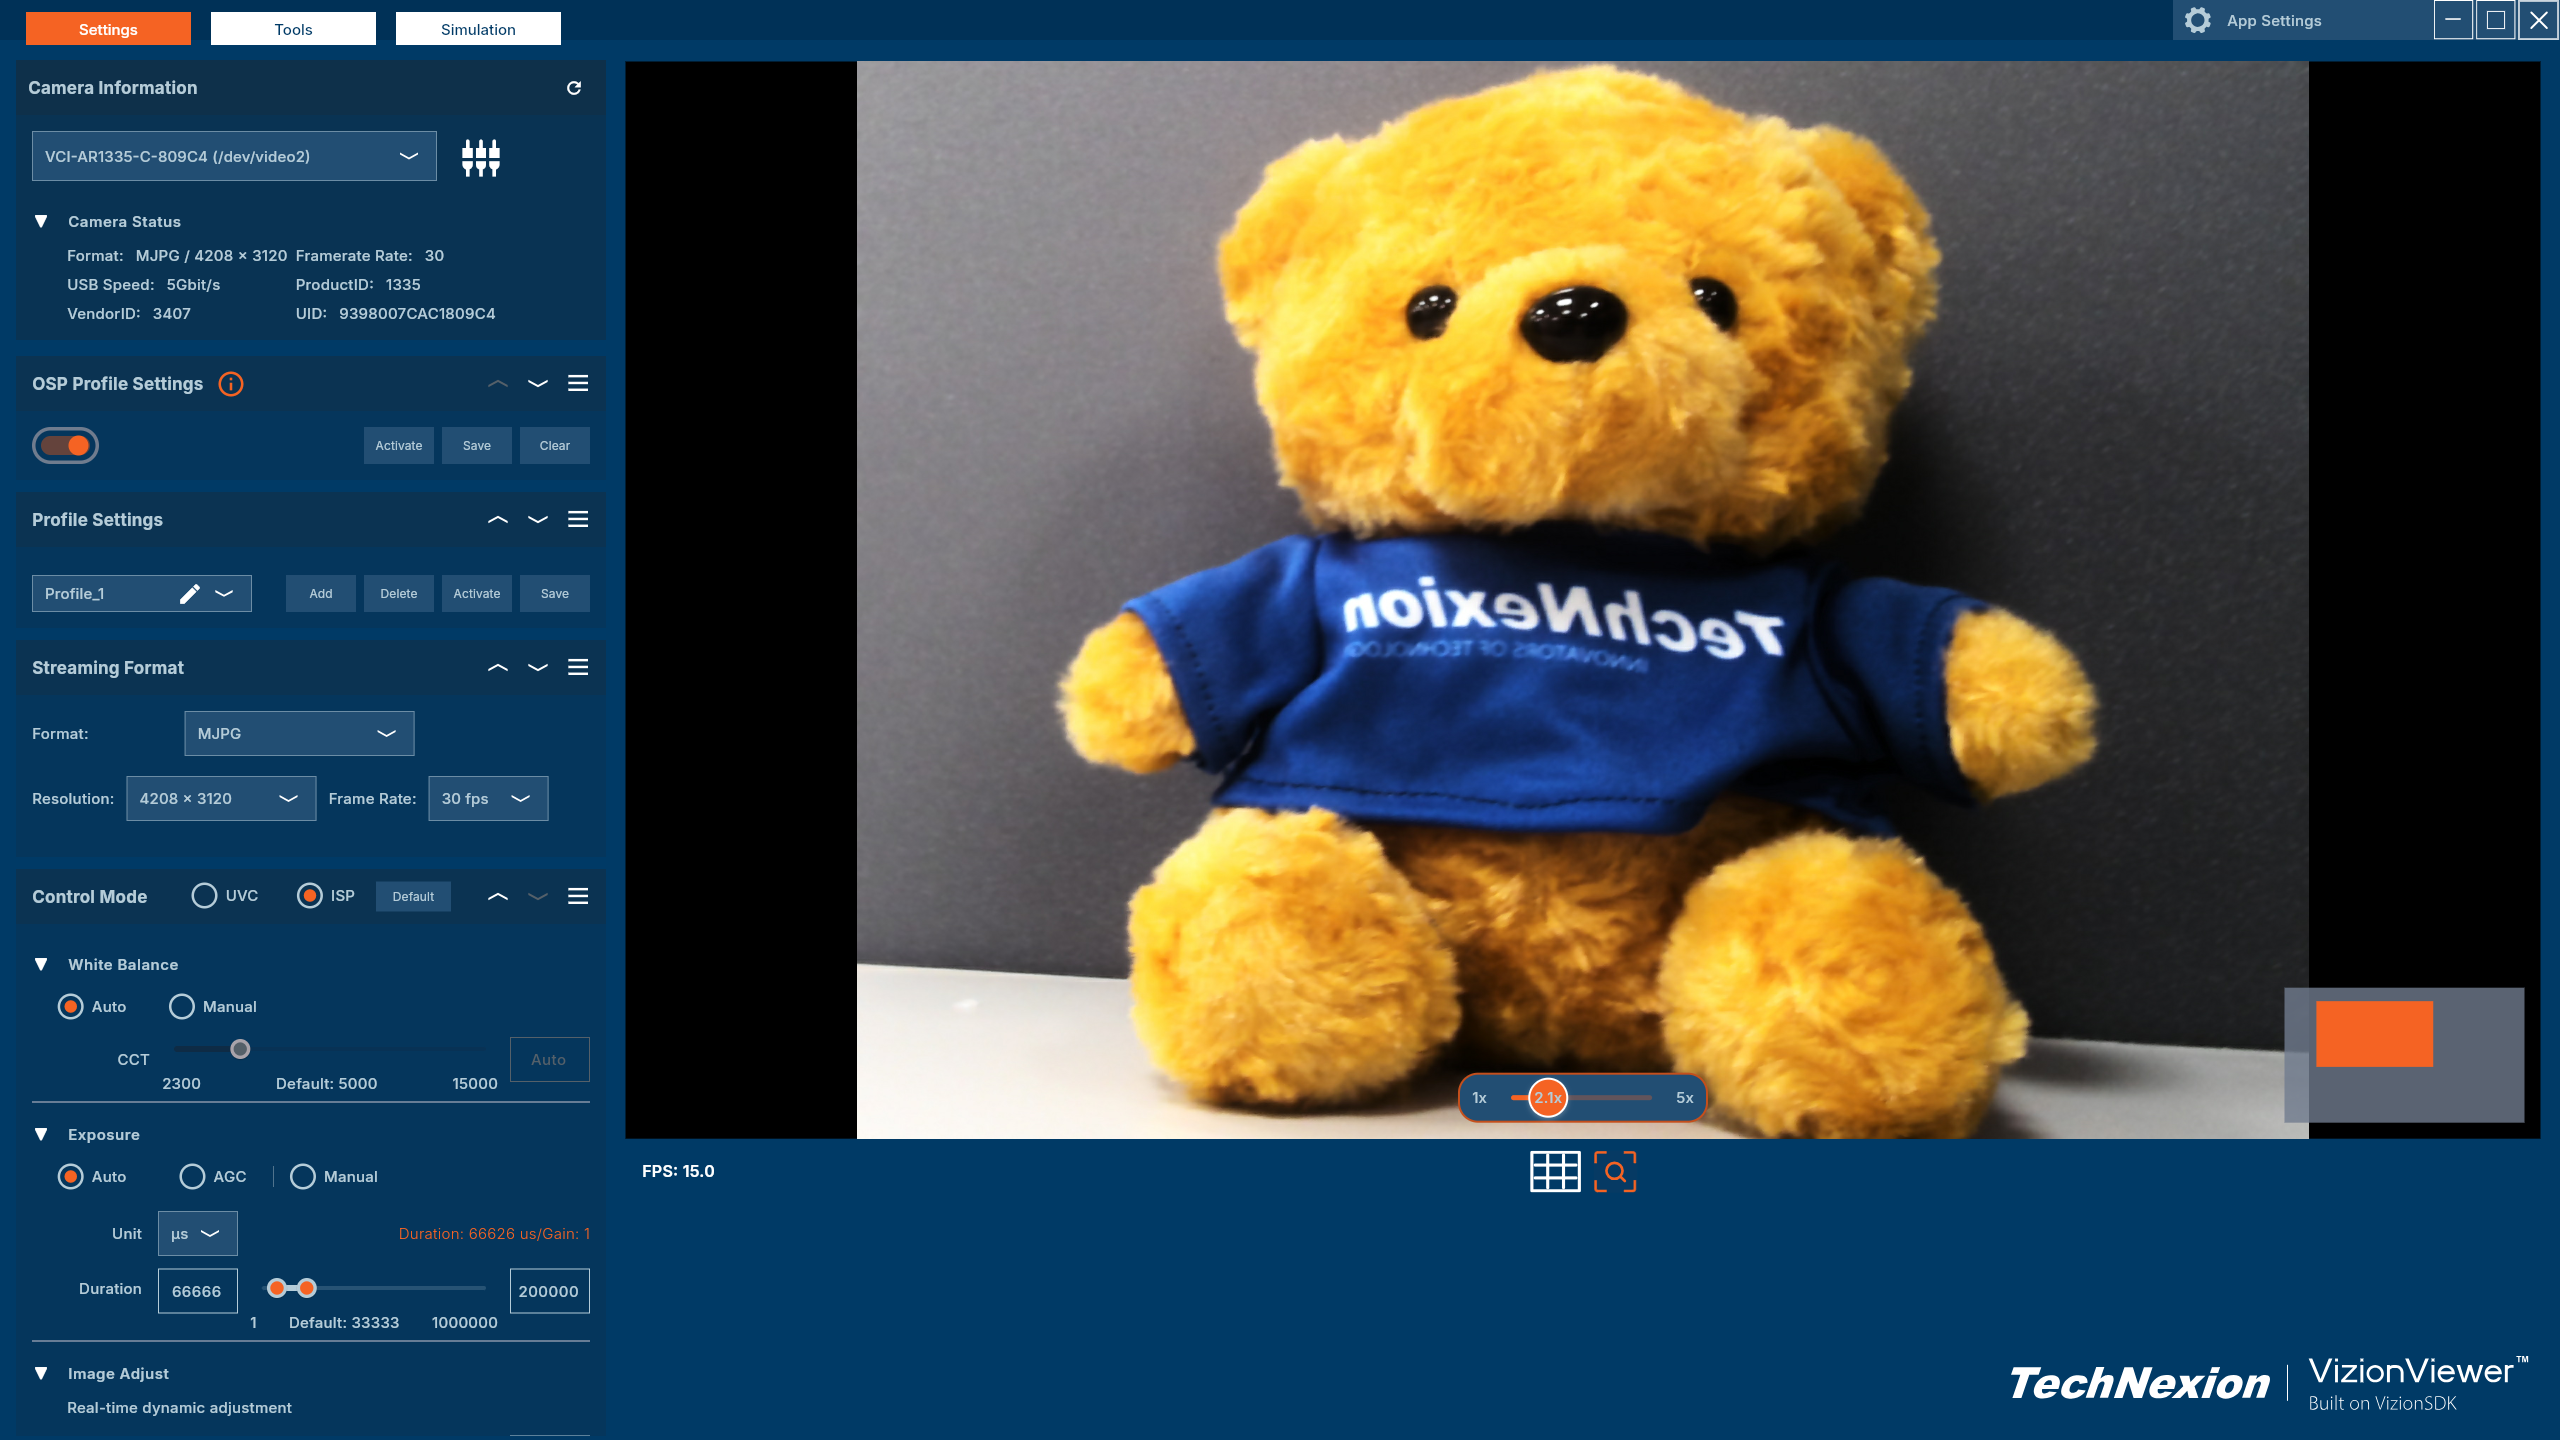Select Manual white balance
The image size is (2560, 1440).
182,1006
